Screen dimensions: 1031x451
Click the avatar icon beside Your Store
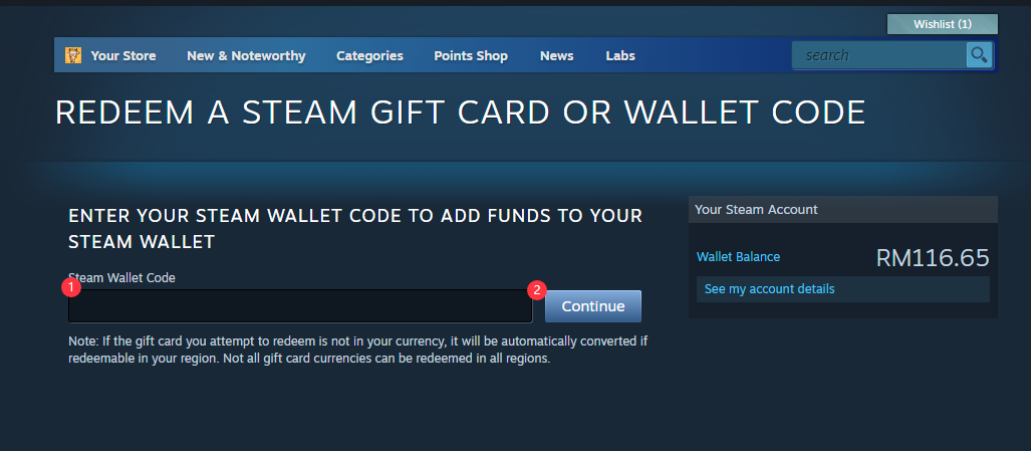pyautogui.click(x=73, y=55)
